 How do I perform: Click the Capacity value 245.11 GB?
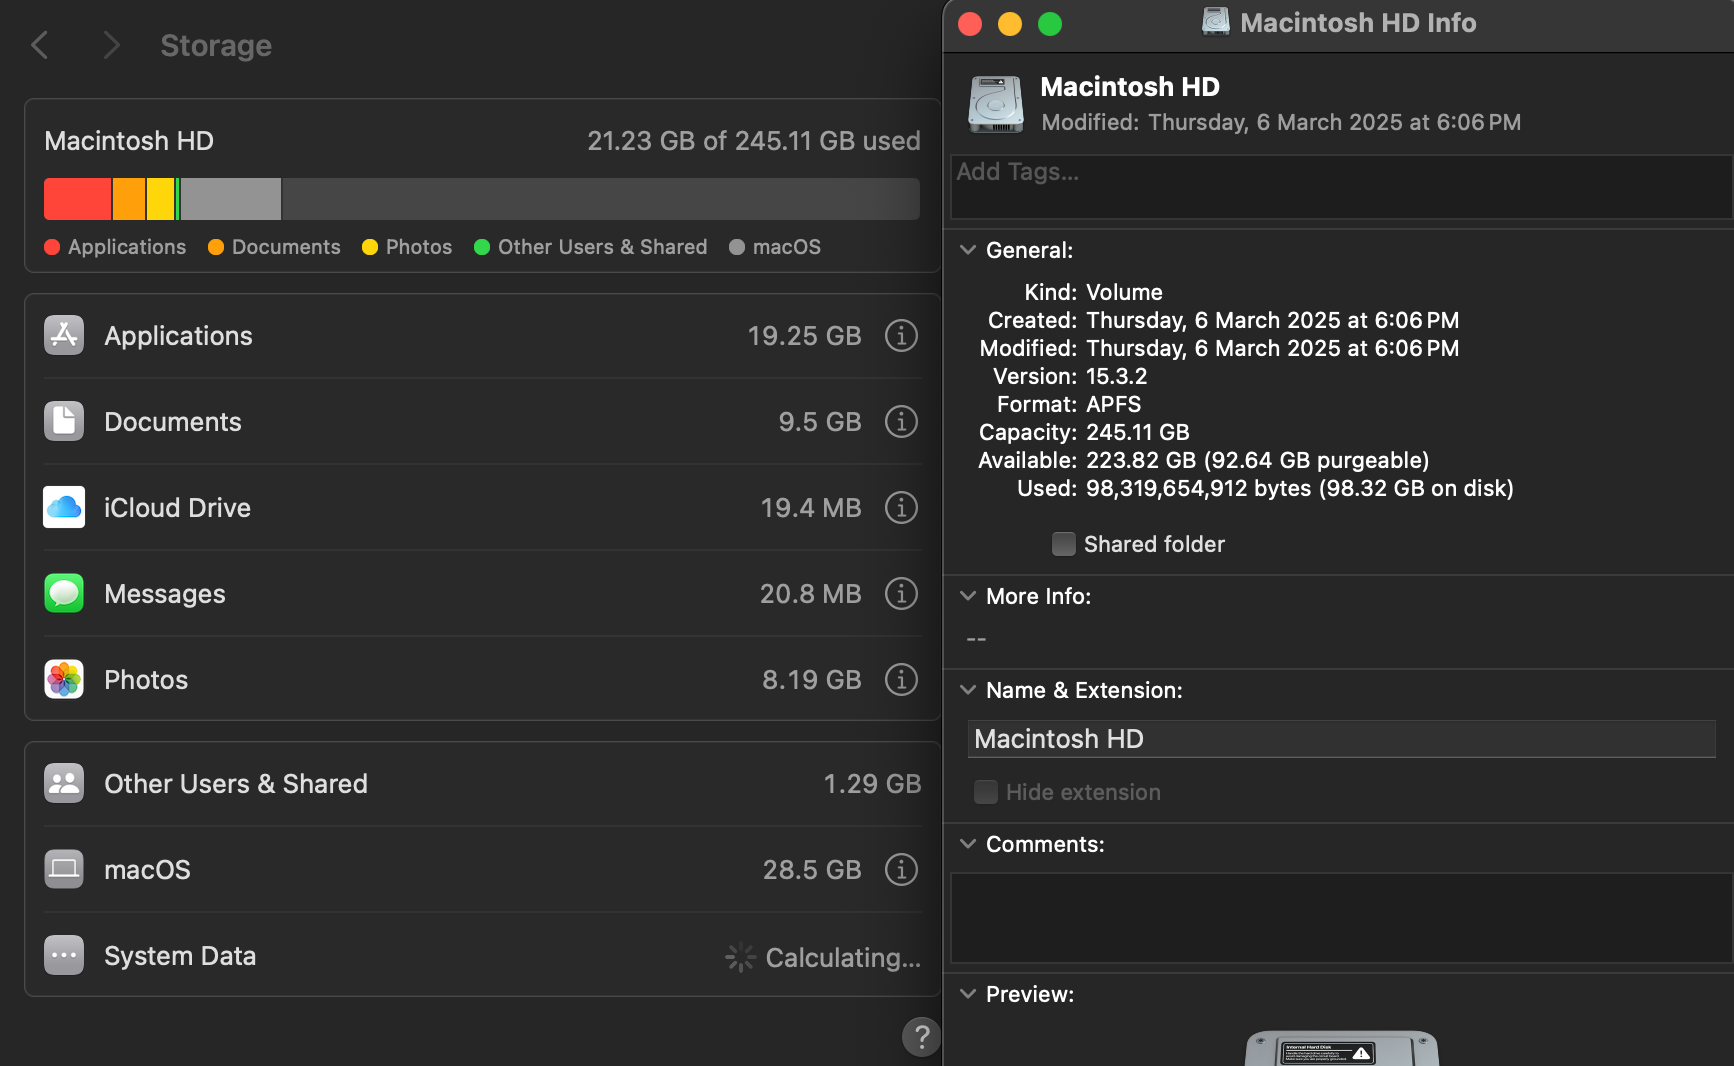[x=1138, y=432]
